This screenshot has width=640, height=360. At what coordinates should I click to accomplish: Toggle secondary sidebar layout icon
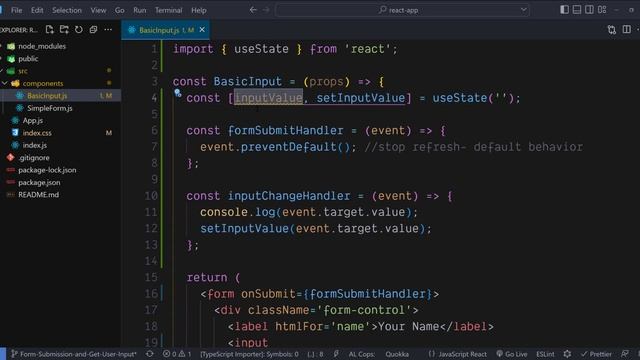pyautogui.click(x=589, y=9)
